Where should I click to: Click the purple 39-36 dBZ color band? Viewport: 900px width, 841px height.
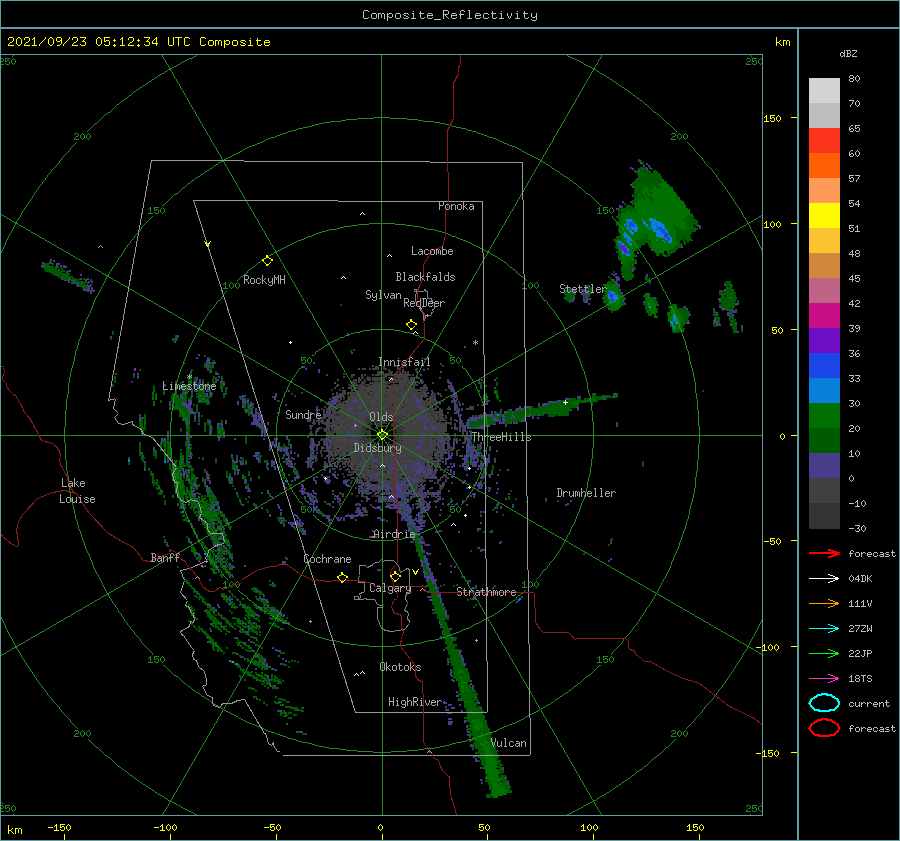[824, 341]
